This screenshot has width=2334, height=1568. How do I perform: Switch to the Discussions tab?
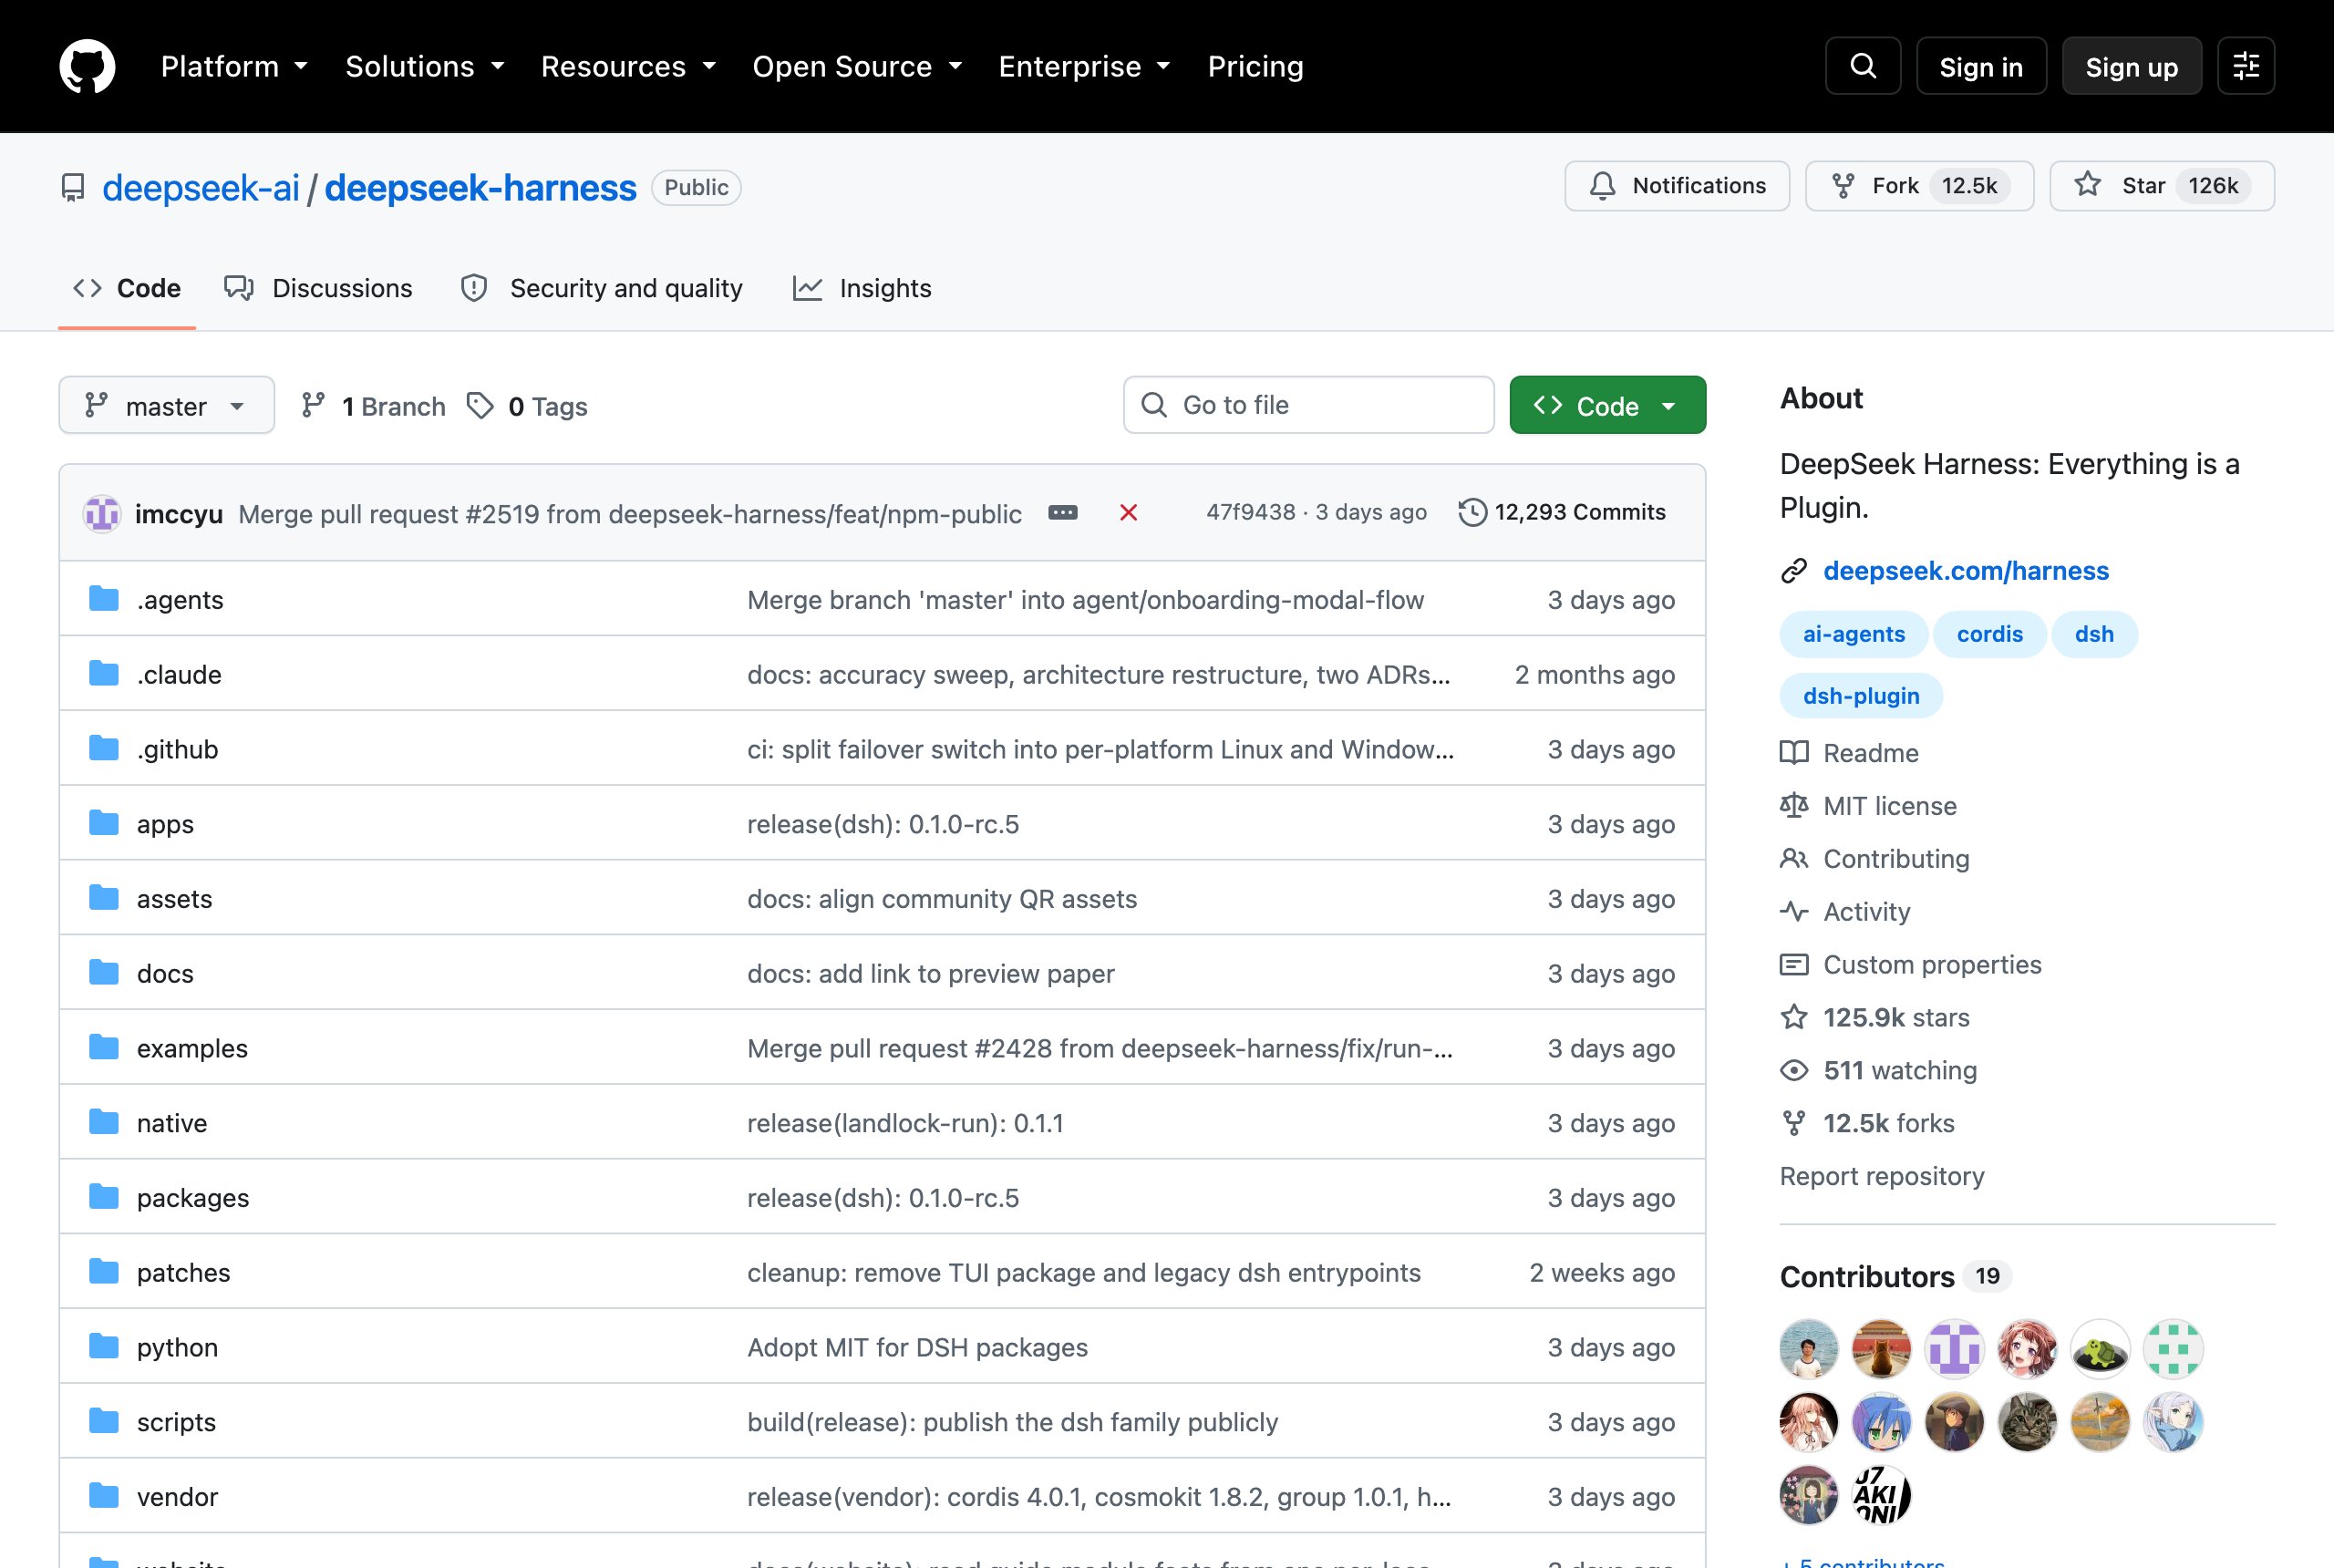(318, 288)
